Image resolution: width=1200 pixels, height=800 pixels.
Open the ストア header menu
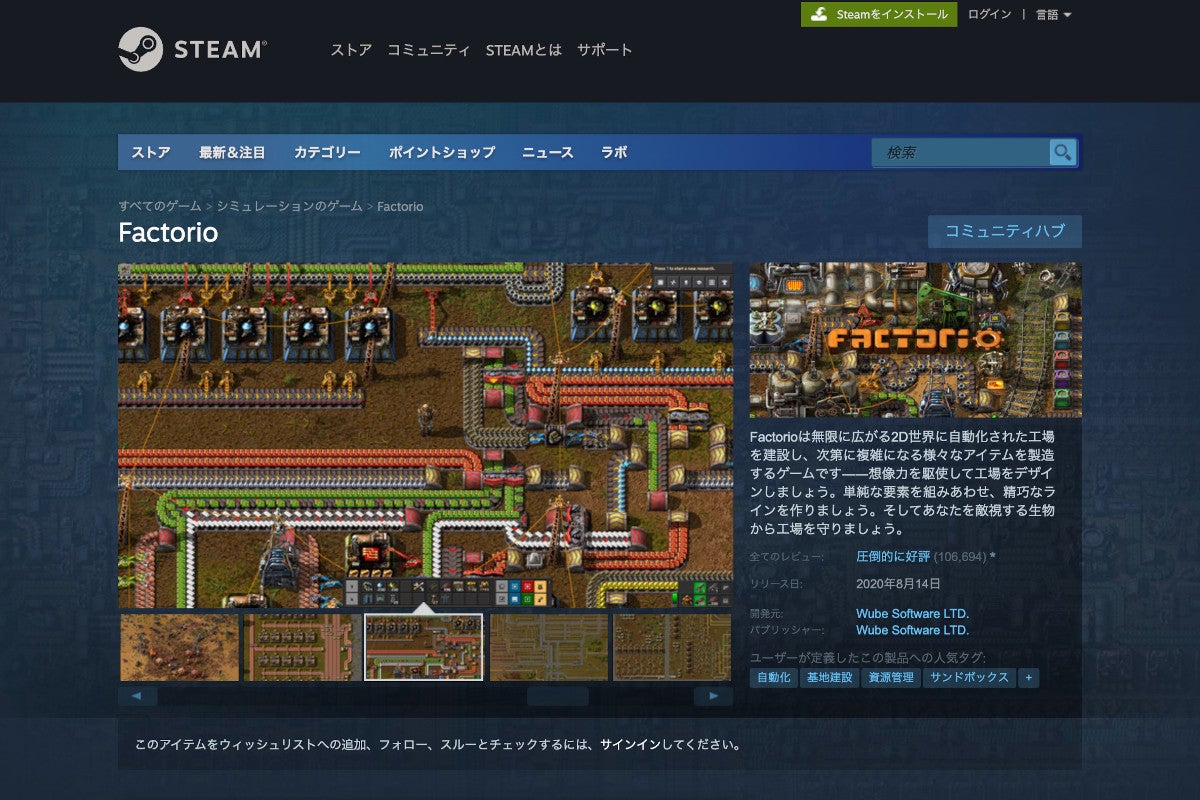[351, 50]
